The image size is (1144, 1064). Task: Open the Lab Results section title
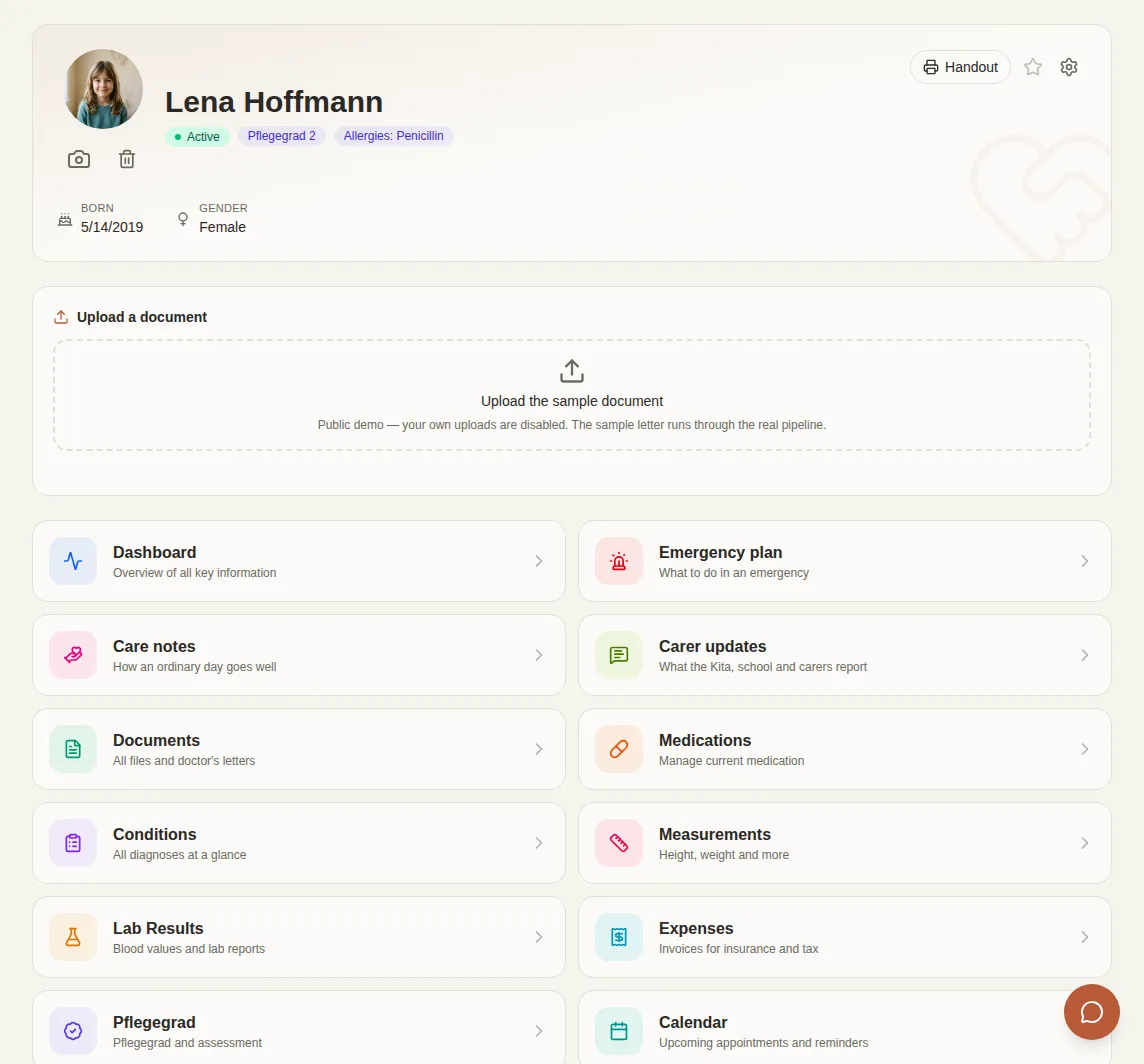(158, 928)
